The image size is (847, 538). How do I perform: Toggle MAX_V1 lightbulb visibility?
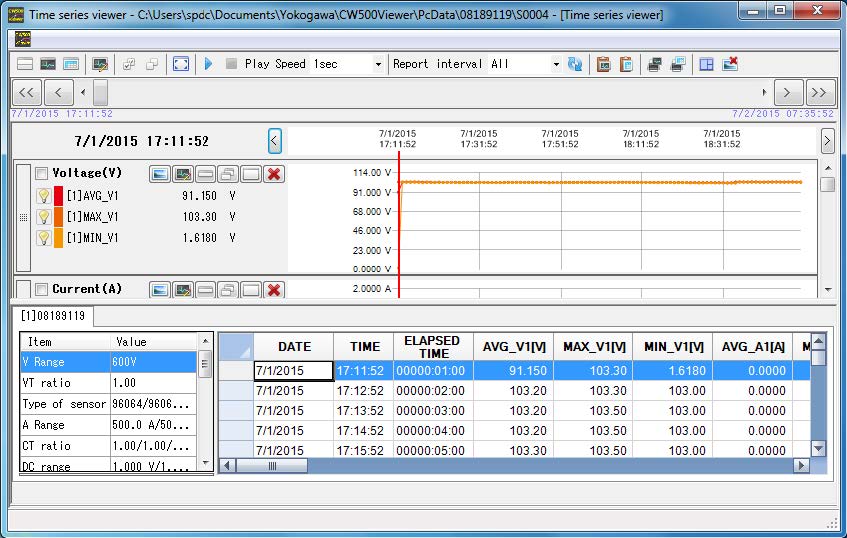44,217
